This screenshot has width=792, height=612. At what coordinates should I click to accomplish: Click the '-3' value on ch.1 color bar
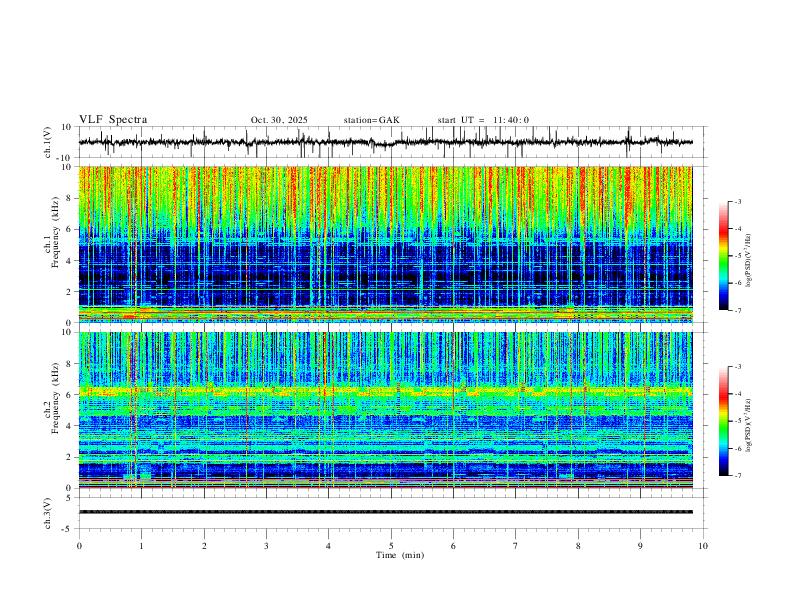click(x=737, y=201)
